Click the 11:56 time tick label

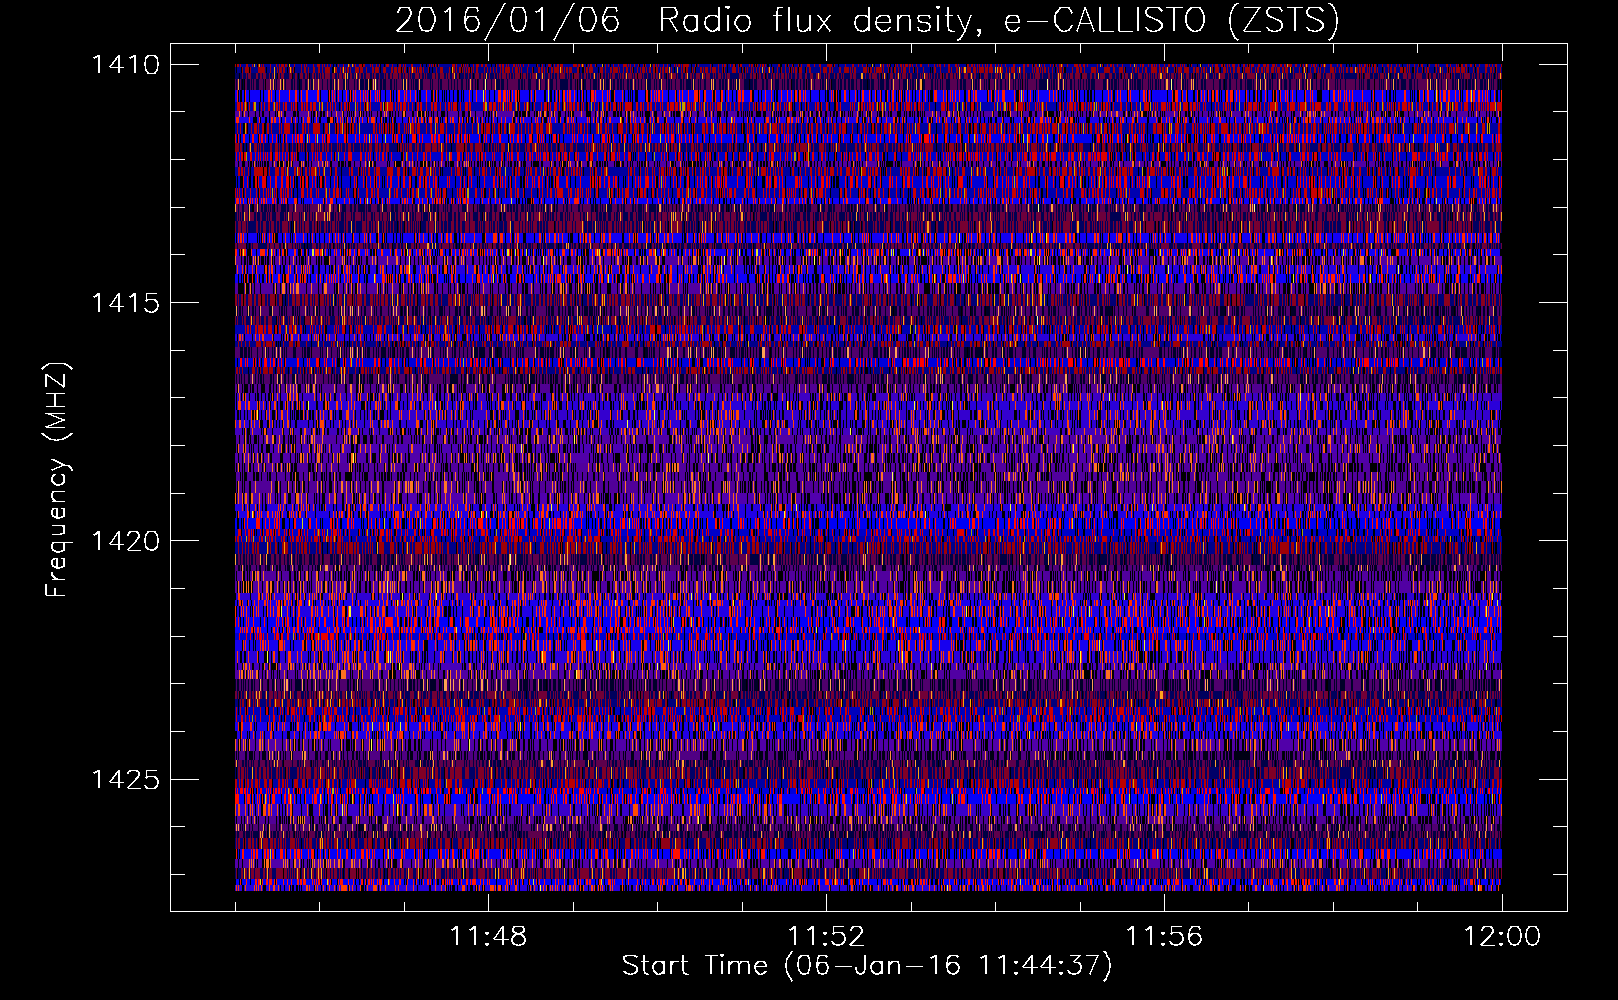pyautogui.click(x=1164, y=937)
